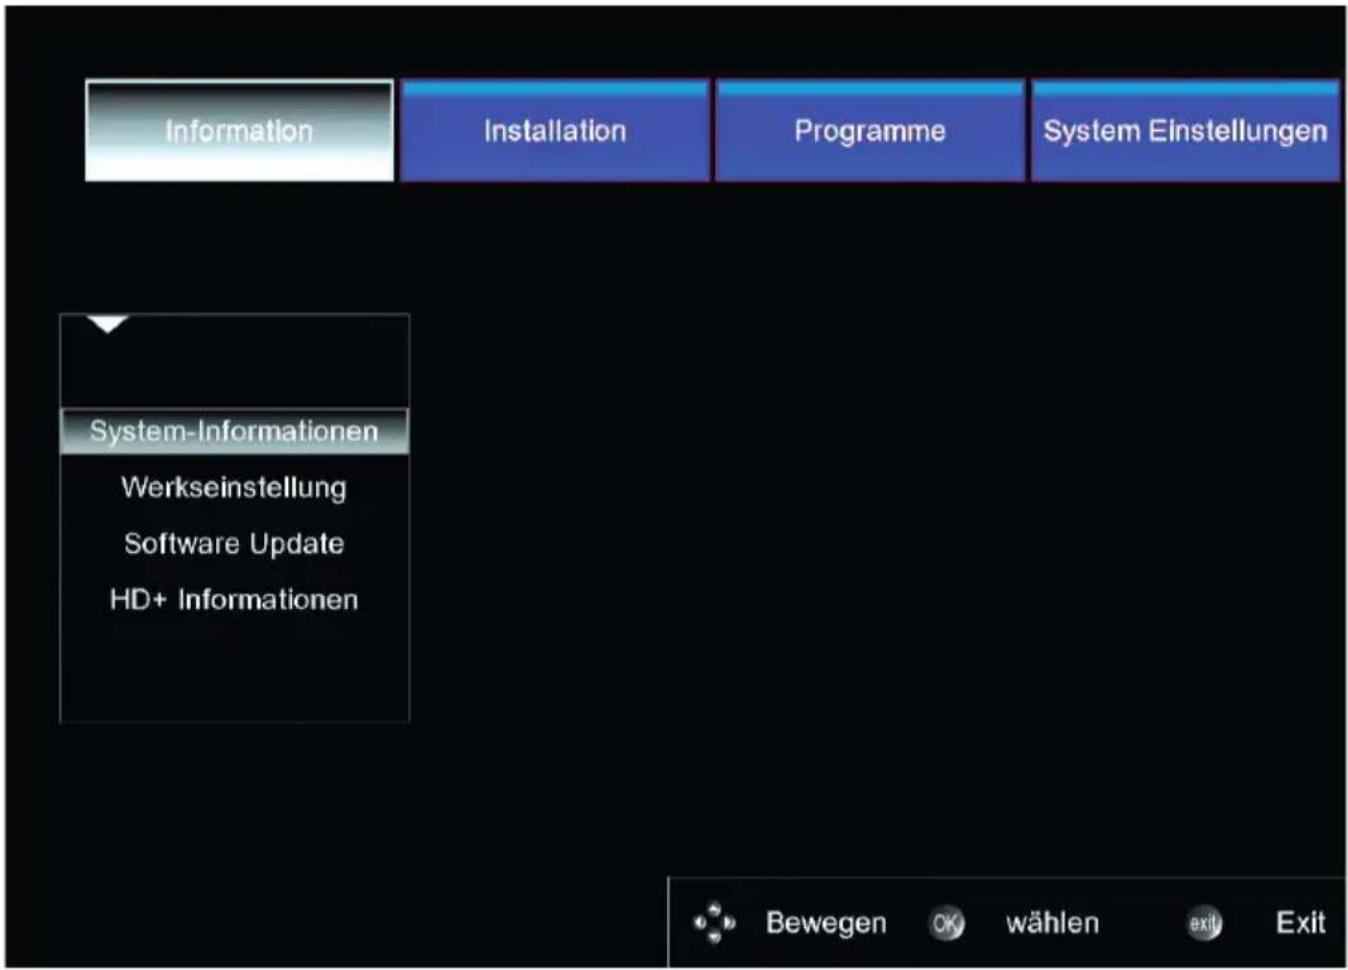This screenshot has height=970, width=1348.
Task: Click the white down-arrow above the menu list
Action: pyautogui.click(x=108, y=324)
